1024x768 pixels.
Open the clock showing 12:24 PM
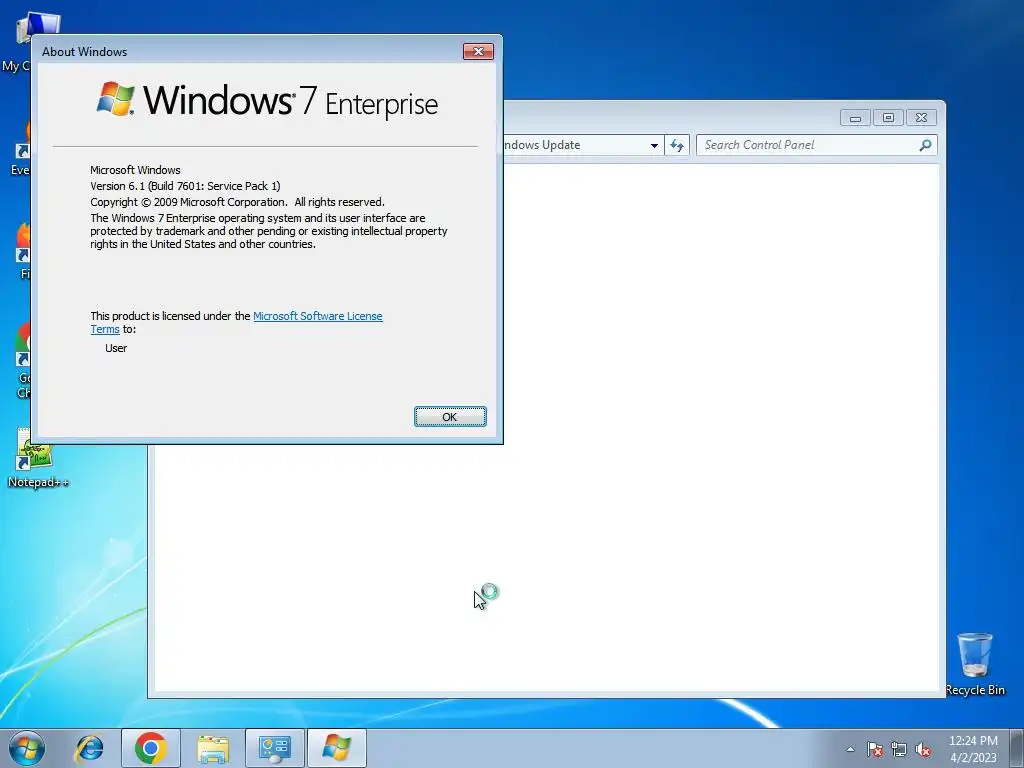[x=973, y=749]
